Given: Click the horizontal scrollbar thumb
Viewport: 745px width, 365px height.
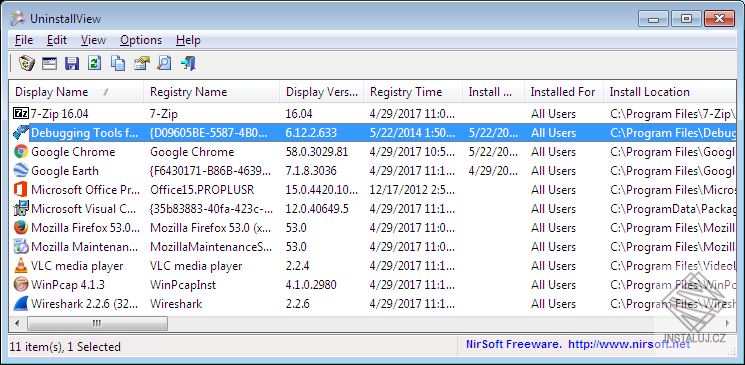Looking at the screenshot, I should pyautogui.click(x=97, y=324).
